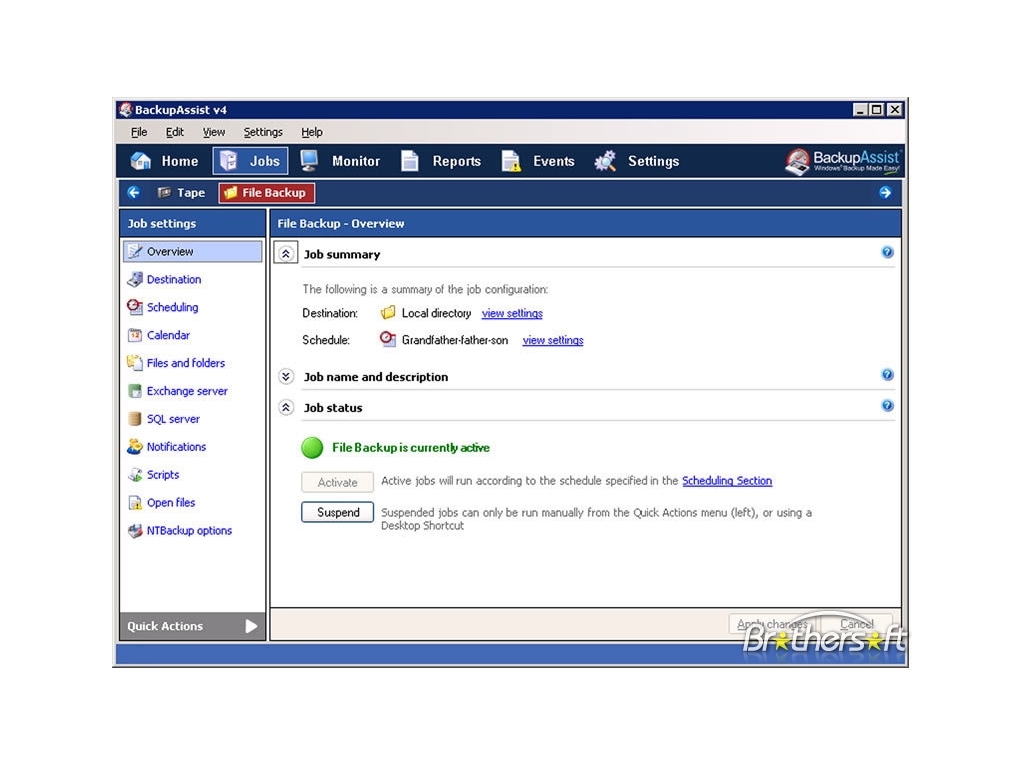Click the Exchange server icon
Image resolution: width=1024 pixels, height=768 pixels.
(135, 391)
